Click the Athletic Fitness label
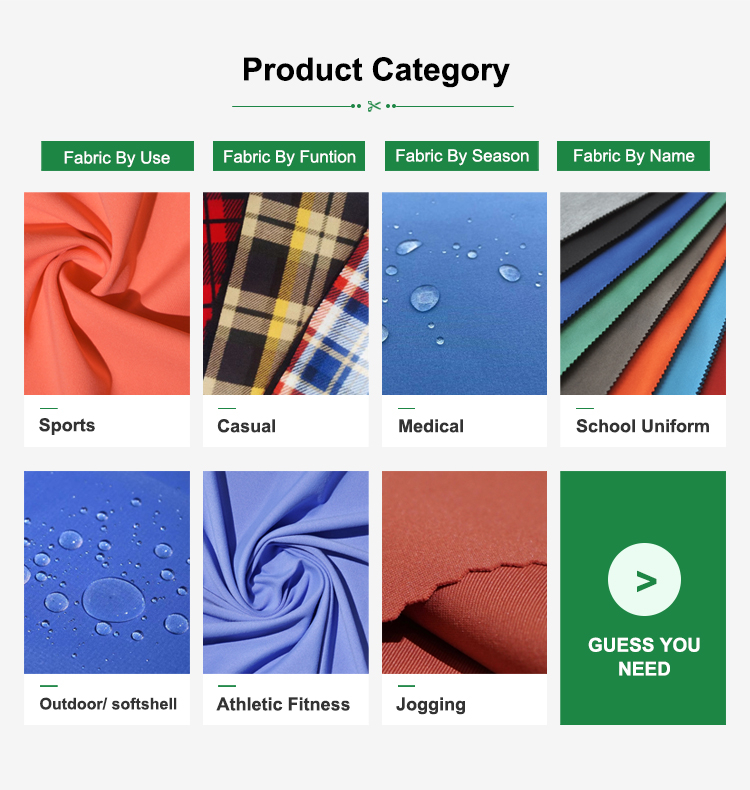The width and height of the screenshot is (750, 790). 283,704
